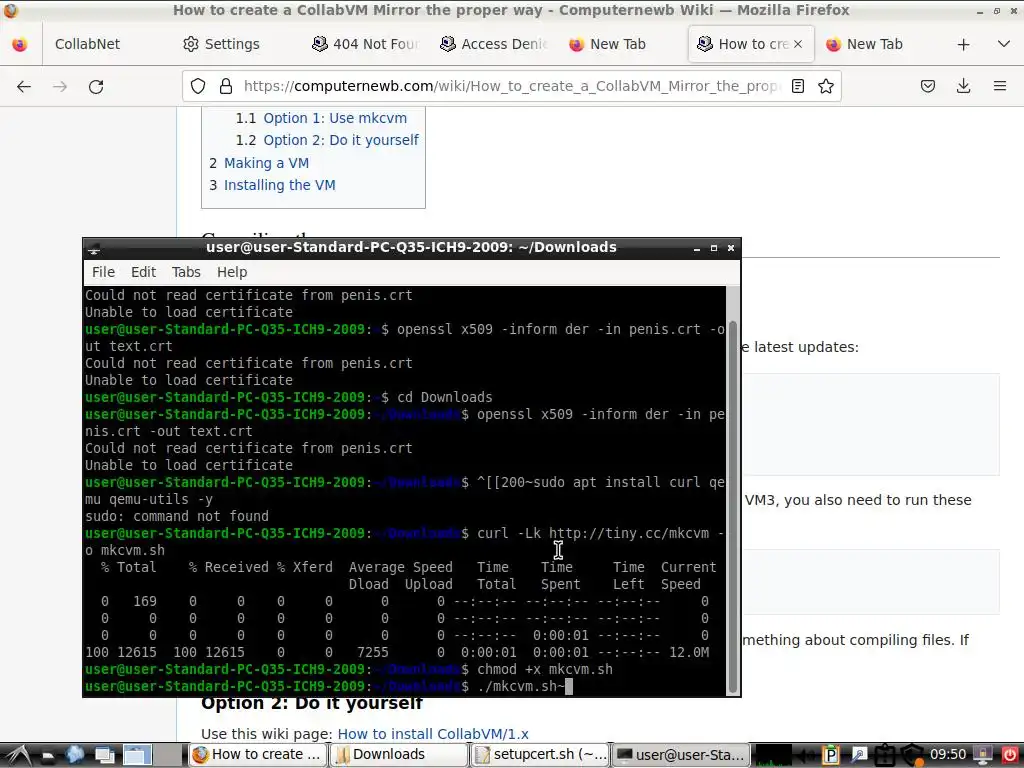
Task: Click the yellow 'P' tray icon
Action: (x=830, y=755)
